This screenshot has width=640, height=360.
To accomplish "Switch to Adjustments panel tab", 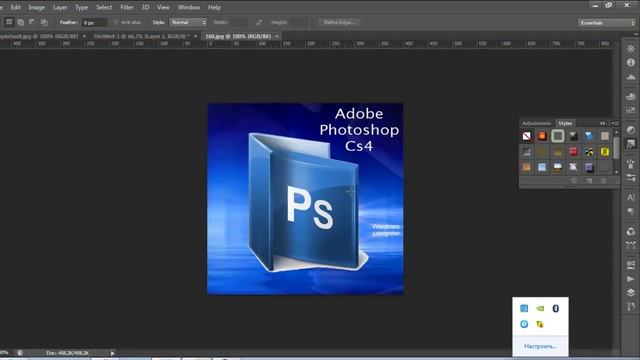I will pyautogui.click(x=536, y=123).
